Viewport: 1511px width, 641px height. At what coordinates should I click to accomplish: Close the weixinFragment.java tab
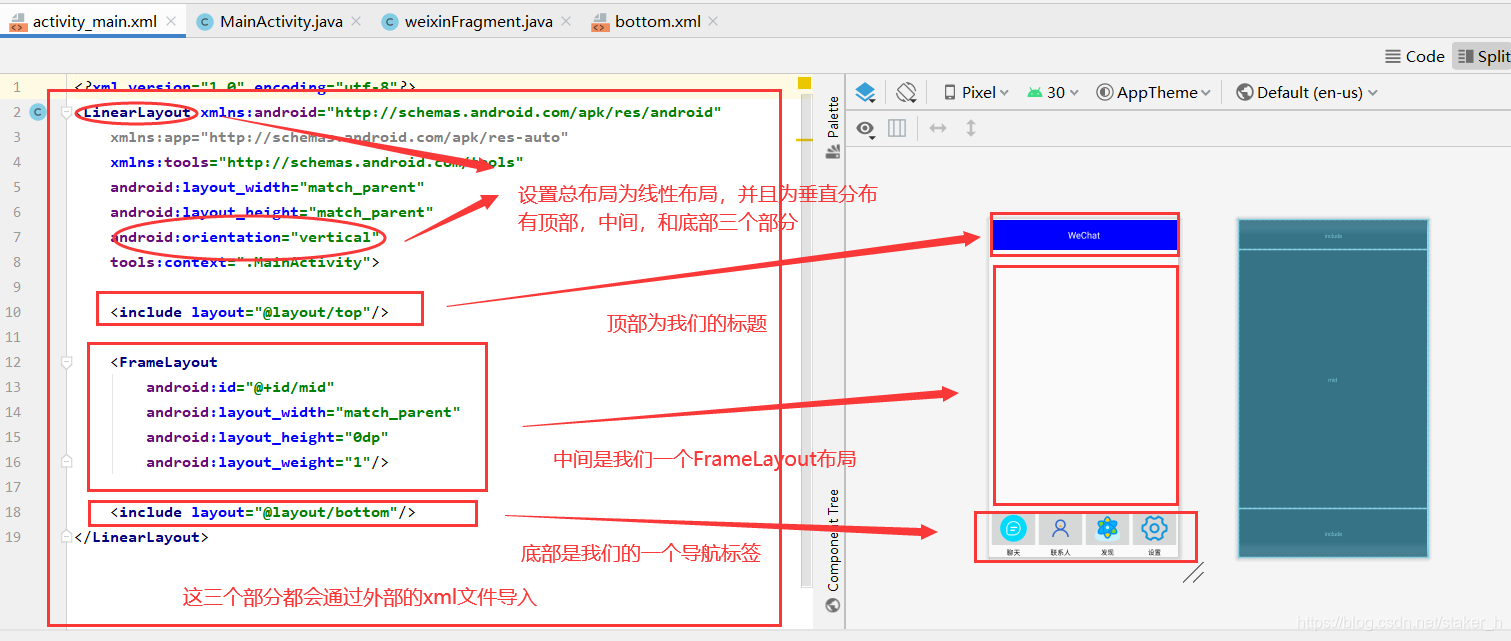(568, 21)
